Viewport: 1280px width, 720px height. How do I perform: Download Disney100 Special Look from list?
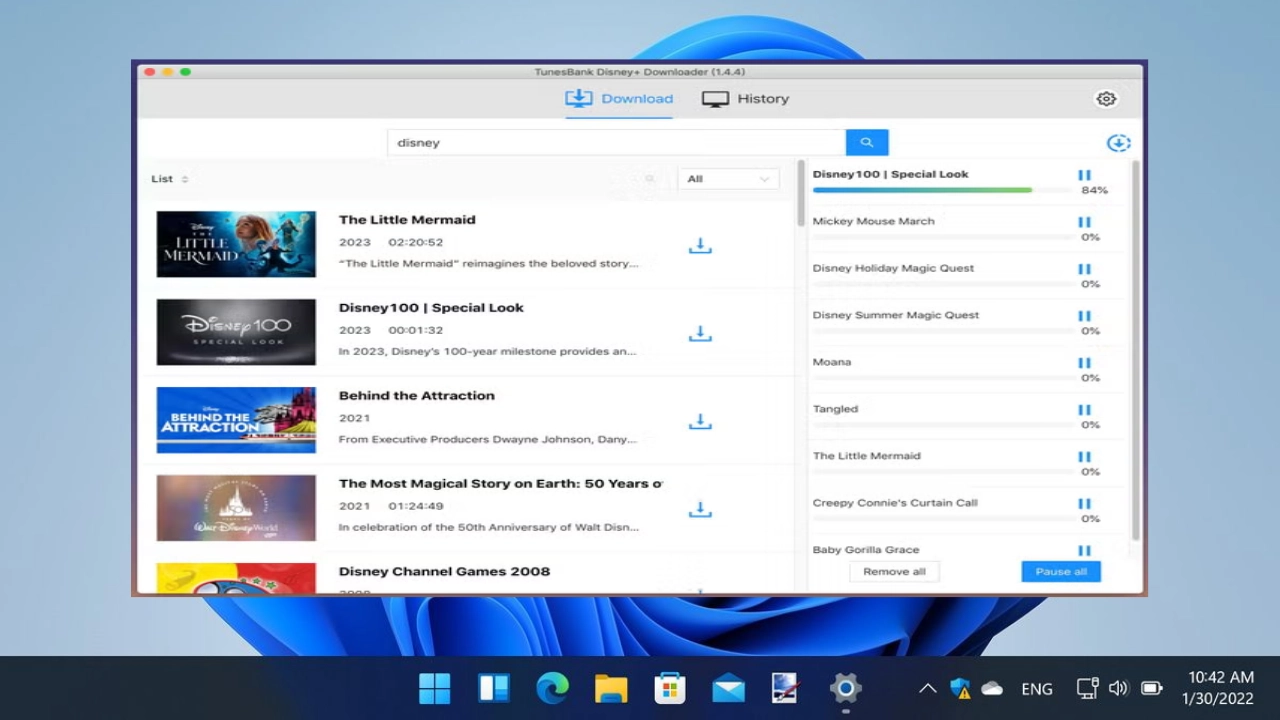click(700, 333)
